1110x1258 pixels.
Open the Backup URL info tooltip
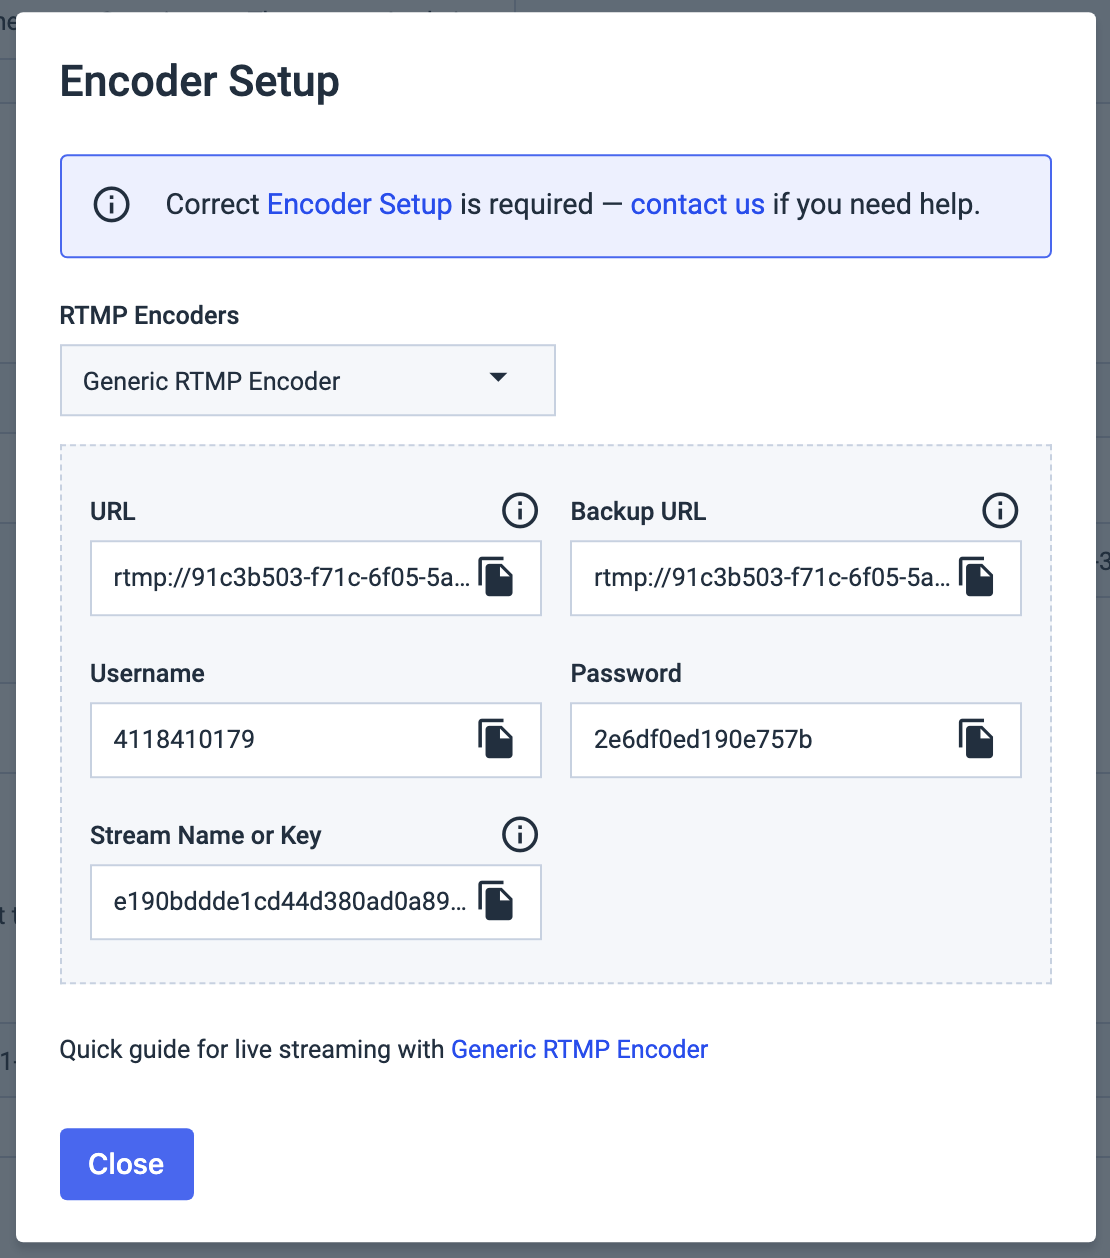[999, 511]
